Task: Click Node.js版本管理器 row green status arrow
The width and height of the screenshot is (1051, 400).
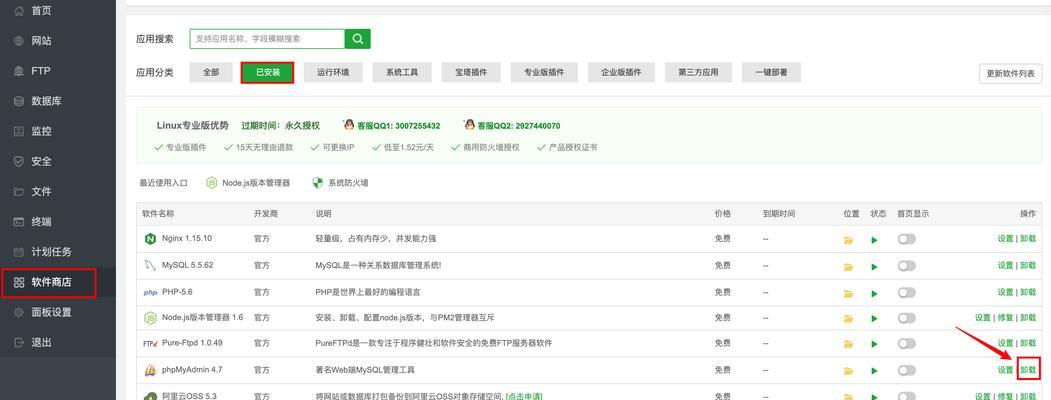Action: point(874,318)
